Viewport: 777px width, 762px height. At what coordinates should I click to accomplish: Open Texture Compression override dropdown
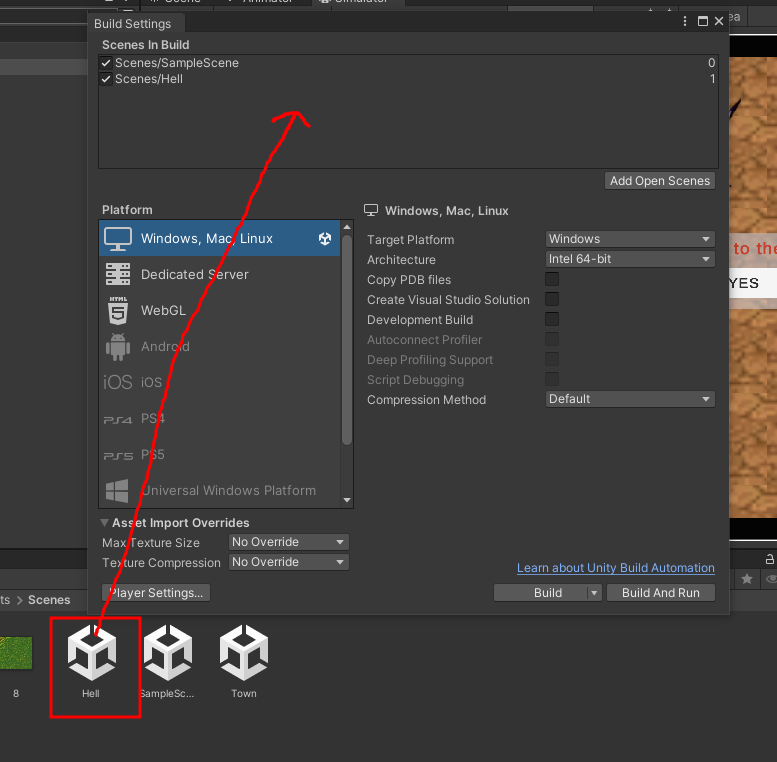click(289, 562)
